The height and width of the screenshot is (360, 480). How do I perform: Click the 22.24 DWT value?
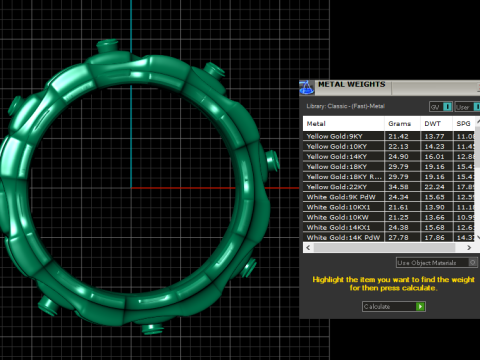point(434,187)
